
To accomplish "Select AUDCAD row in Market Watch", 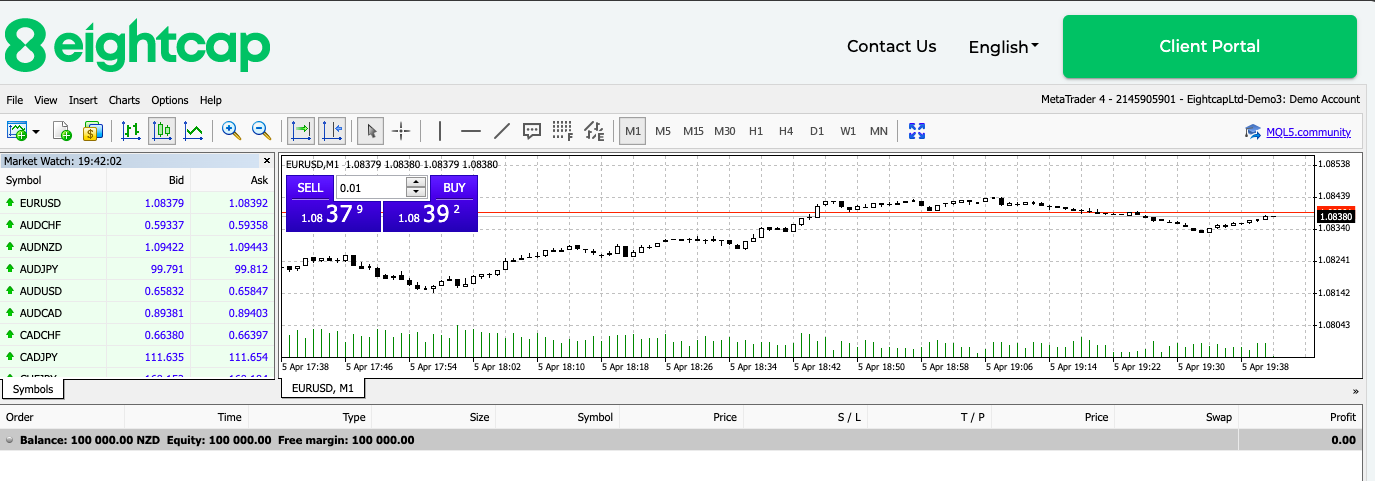I will tap(137, 313).
